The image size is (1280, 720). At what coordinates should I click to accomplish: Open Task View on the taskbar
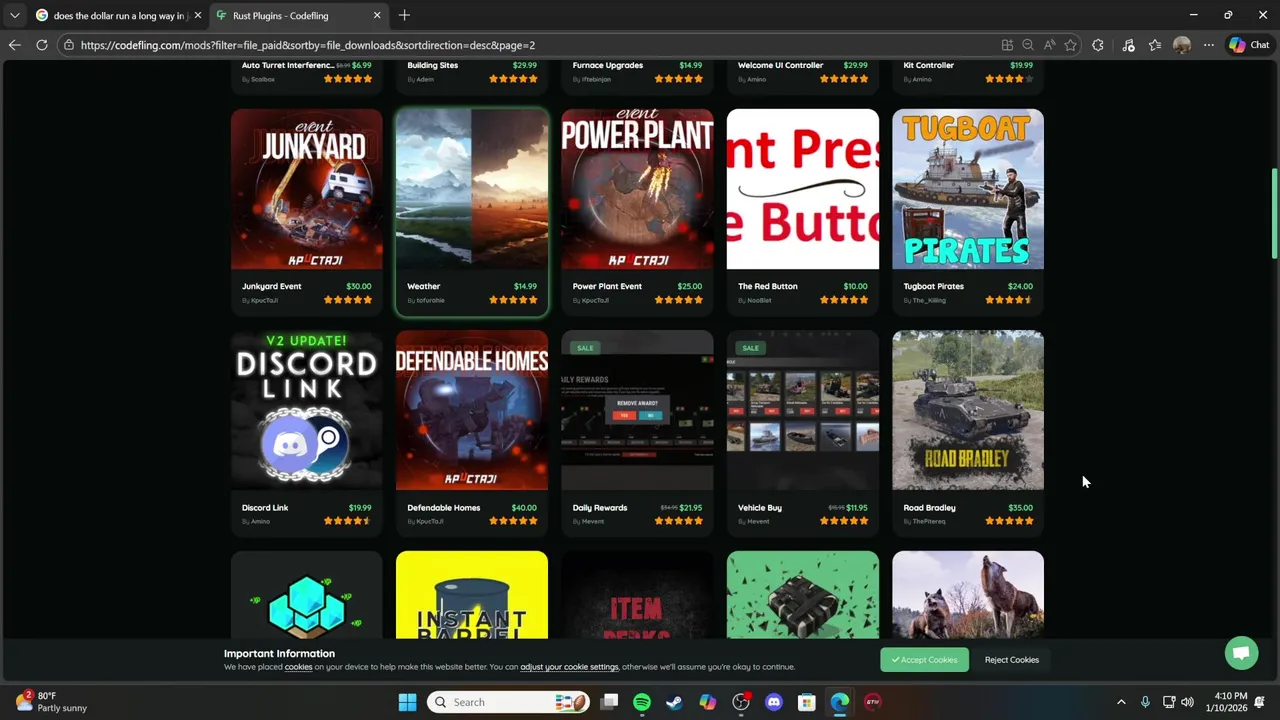tap(609, 702)
